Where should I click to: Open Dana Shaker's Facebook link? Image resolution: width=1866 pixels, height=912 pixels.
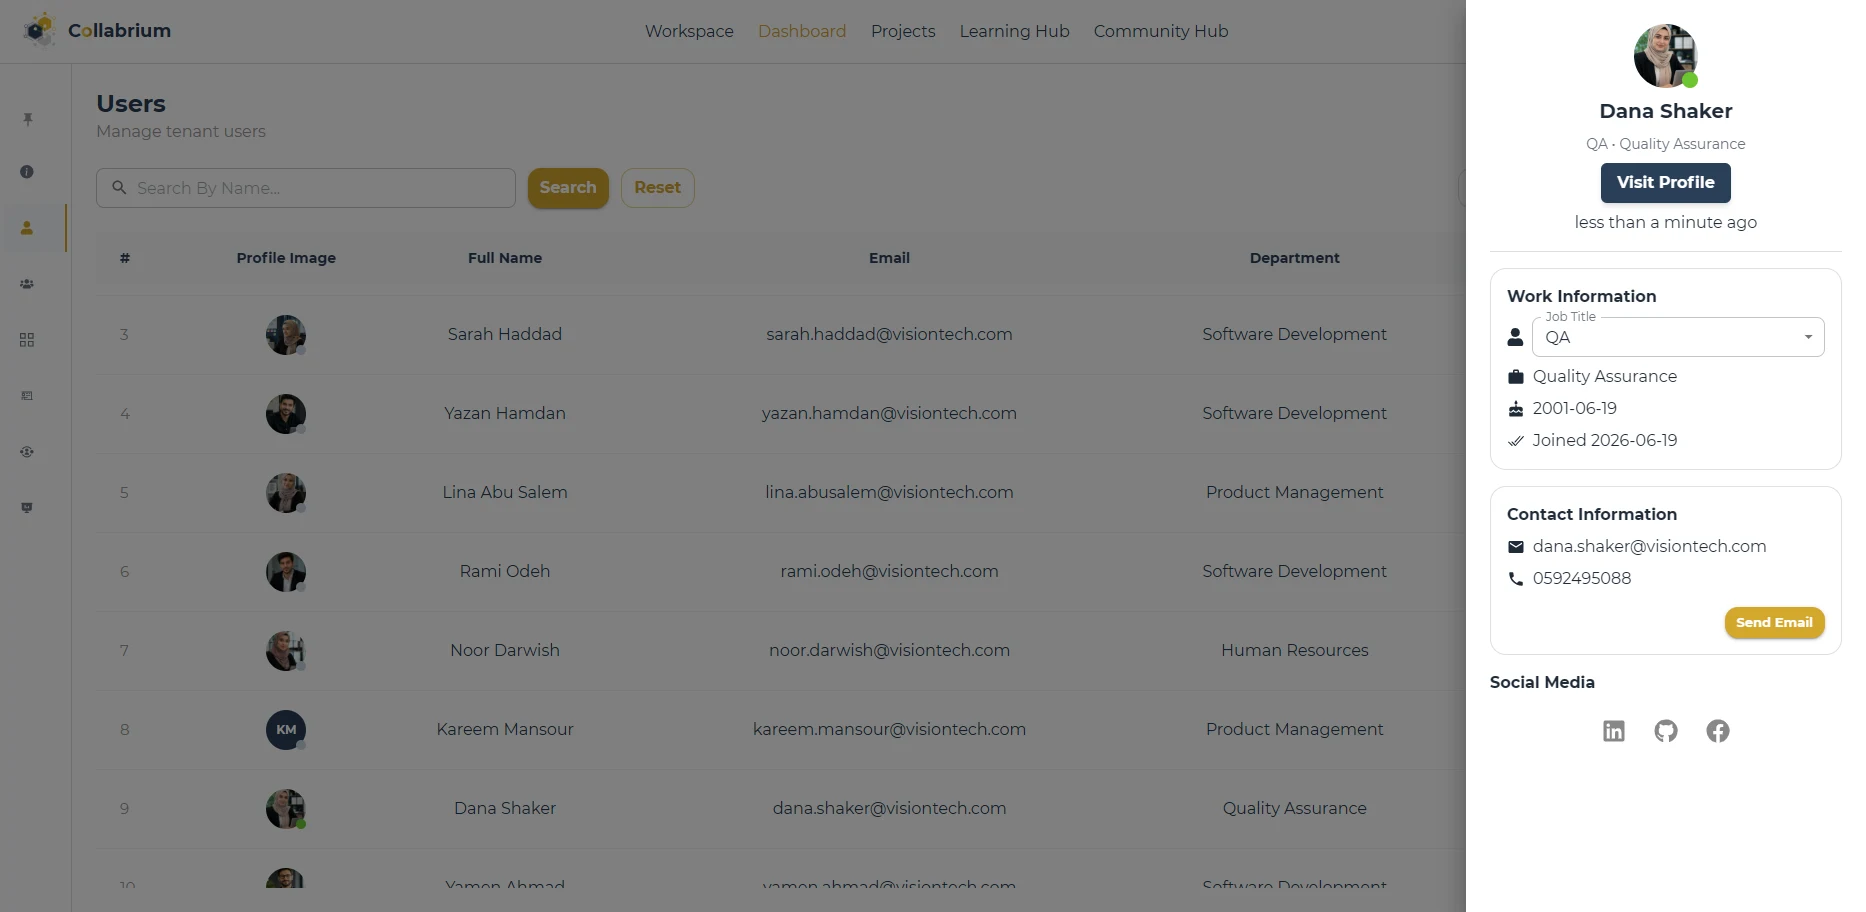click(x=1718, y=731)
